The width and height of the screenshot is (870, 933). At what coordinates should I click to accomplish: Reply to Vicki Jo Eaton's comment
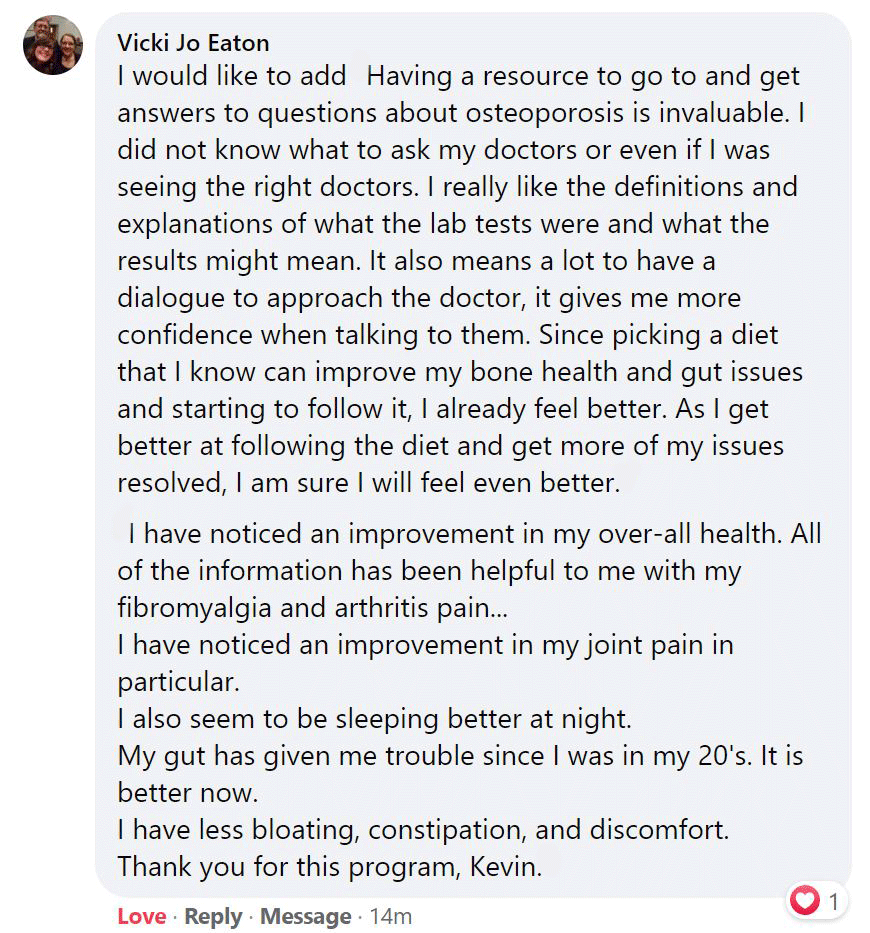tap(213, 916)
